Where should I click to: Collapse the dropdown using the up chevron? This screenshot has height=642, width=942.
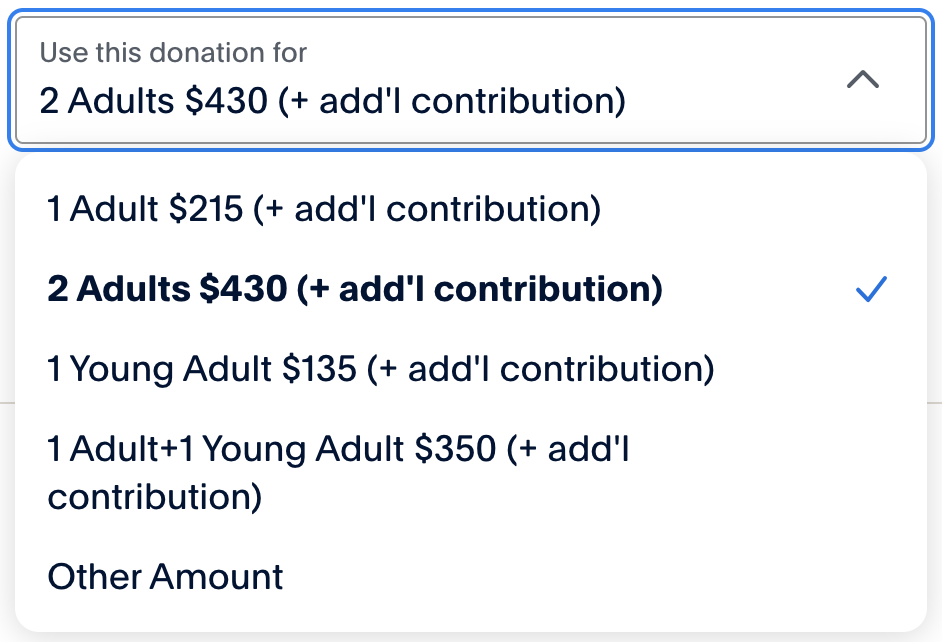(862, 80)
